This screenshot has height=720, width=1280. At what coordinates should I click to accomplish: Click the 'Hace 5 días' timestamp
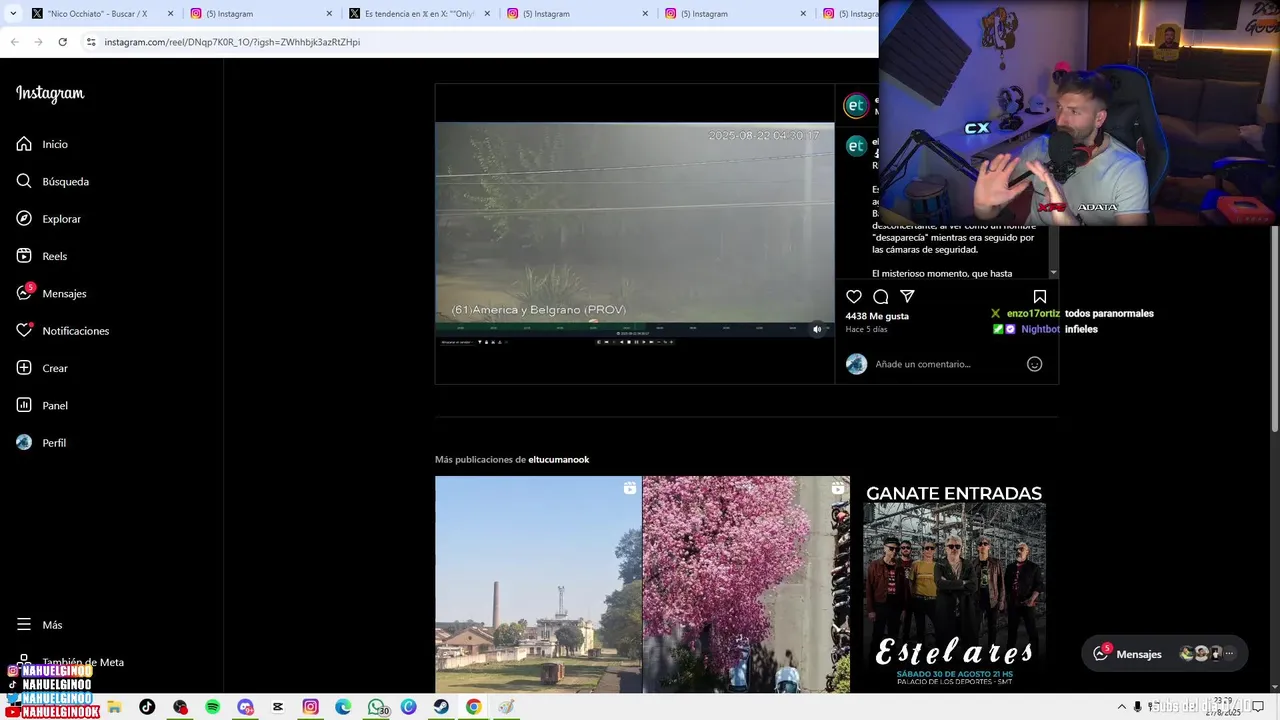click(x=866, y=329)
